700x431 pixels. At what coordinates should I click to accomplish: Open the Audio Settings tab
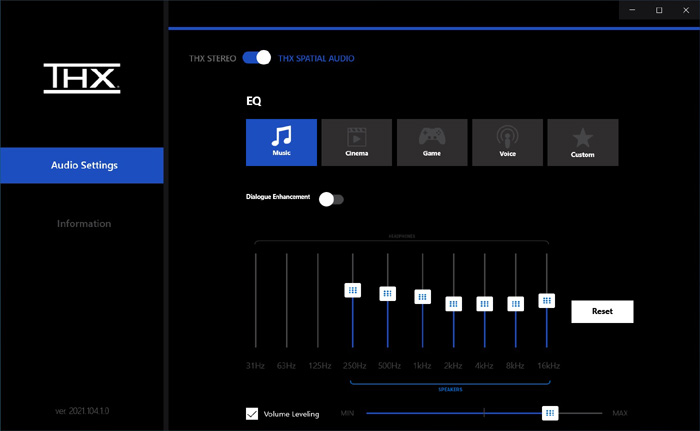[82, 165]
